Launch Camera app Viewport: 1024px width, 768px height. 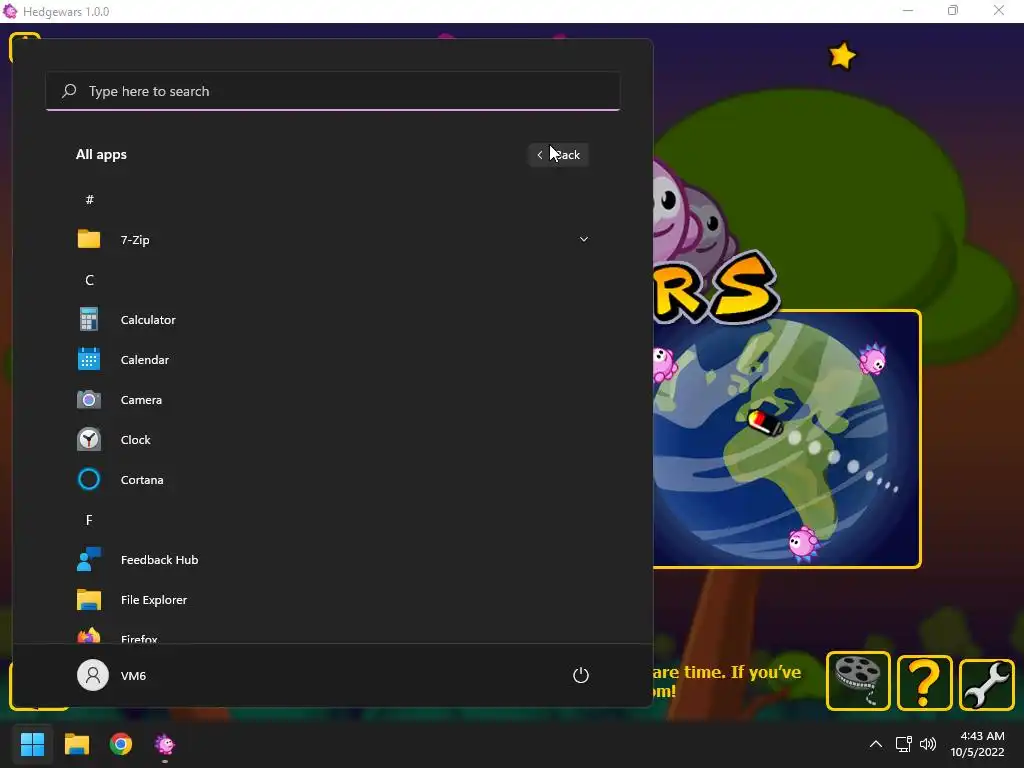coord(332,400)
